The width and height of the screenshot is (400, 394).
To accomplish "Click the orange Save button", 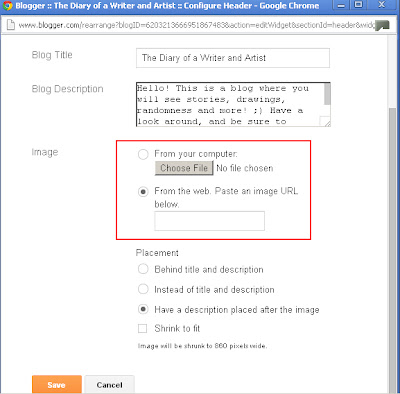I will pos(57,385).
